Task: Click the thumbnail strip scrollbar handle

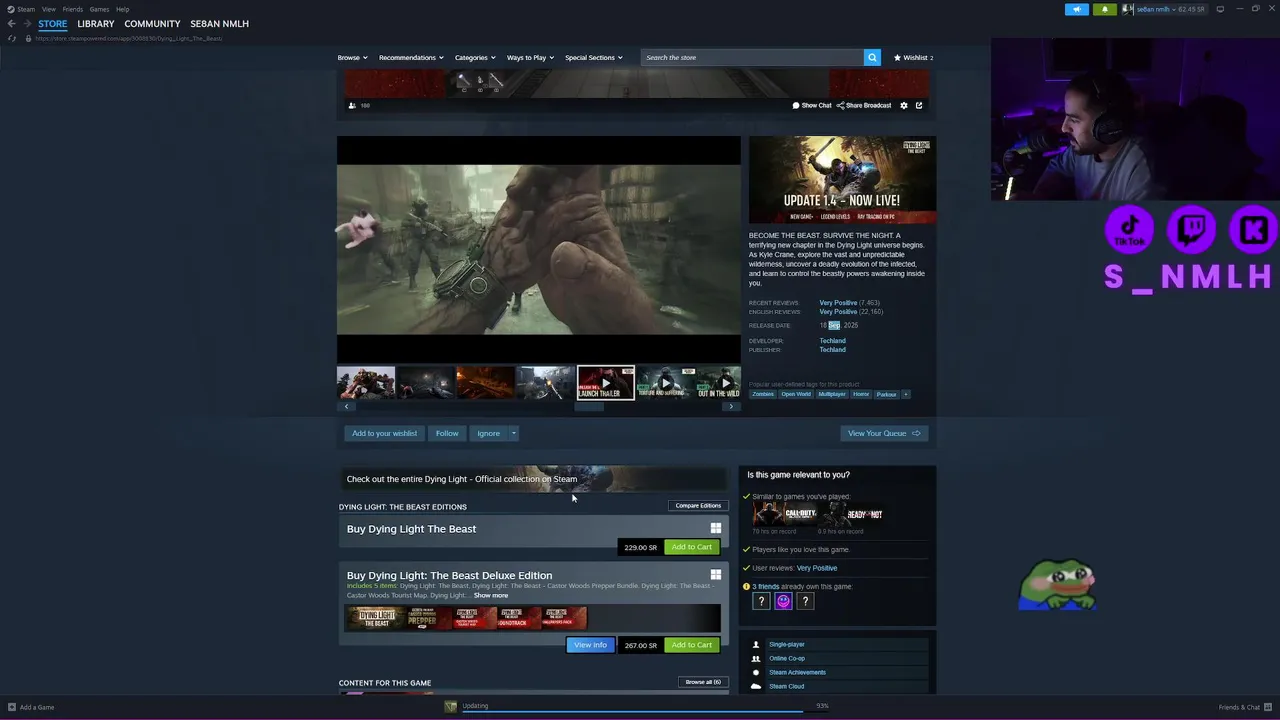Action: click(589, 407)
